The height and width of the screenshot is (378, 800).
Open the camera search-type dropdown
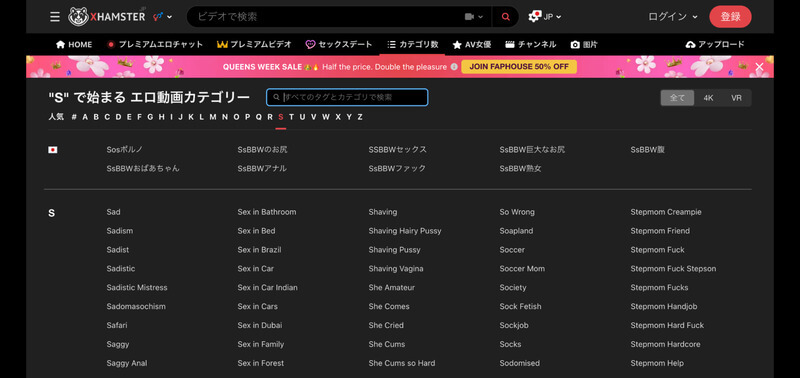(474, 17)
